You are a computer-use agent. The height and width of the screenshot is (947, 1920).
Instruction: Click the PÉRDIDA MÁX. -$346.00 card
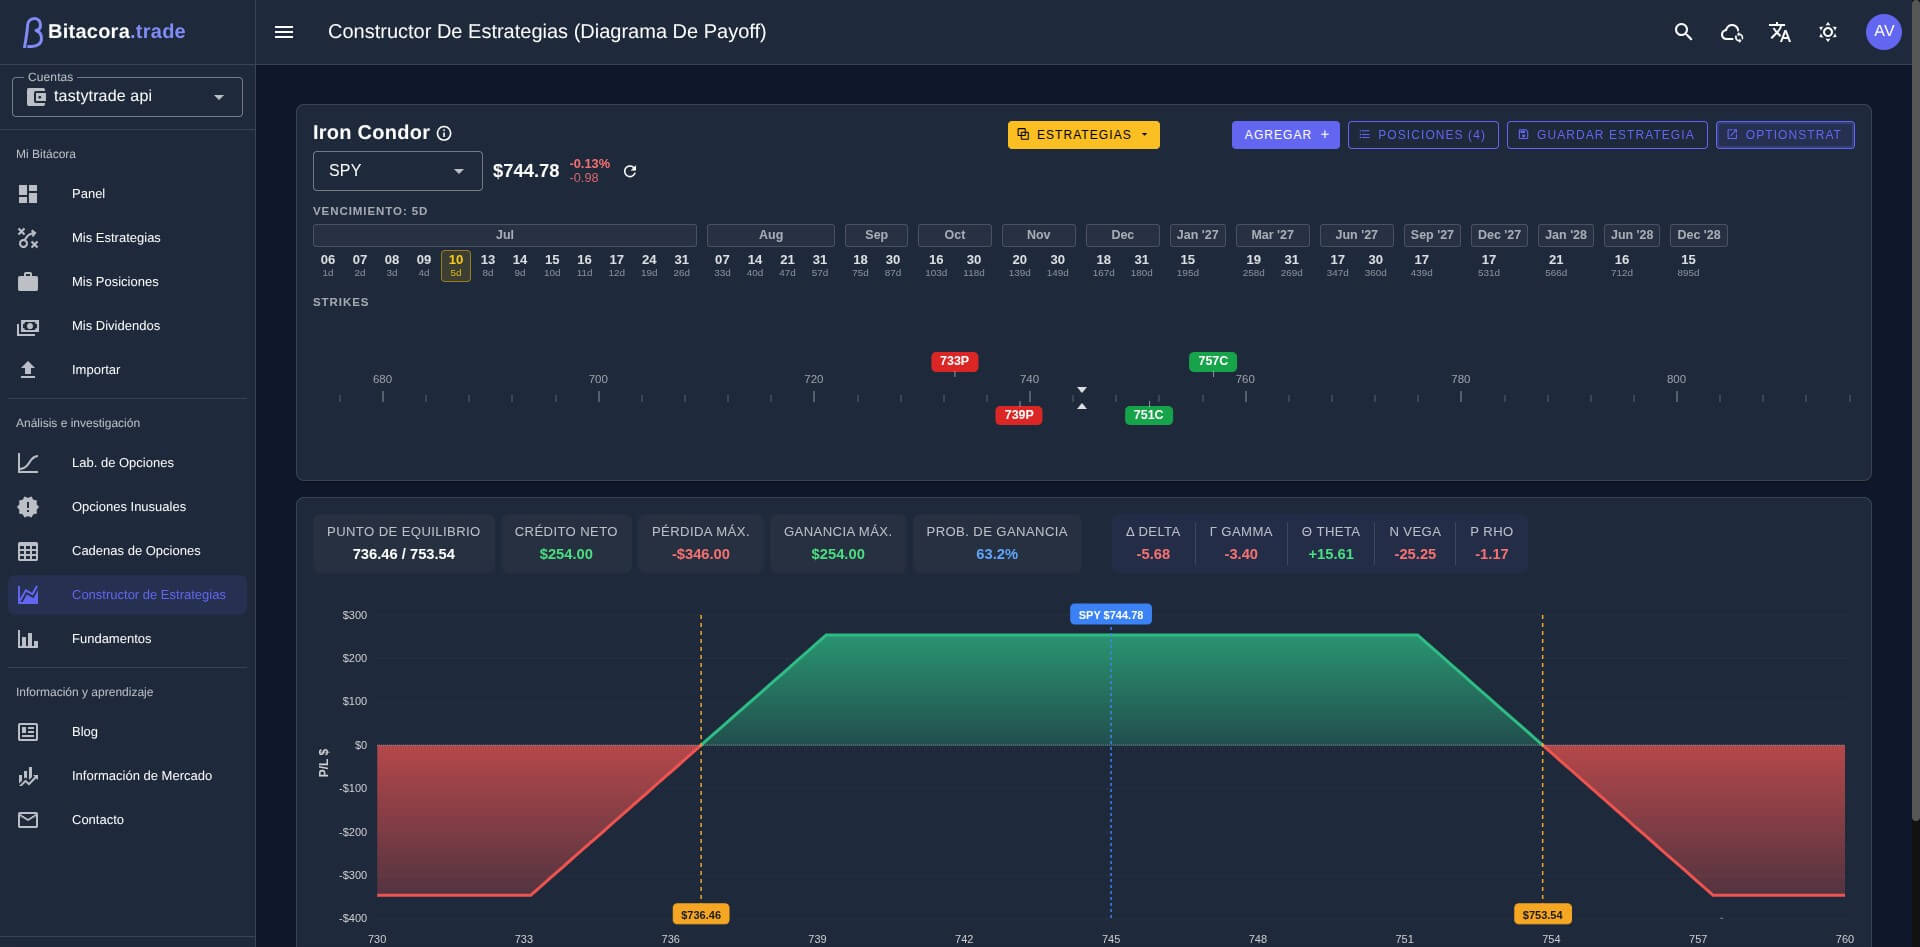[x=701, y=543]
